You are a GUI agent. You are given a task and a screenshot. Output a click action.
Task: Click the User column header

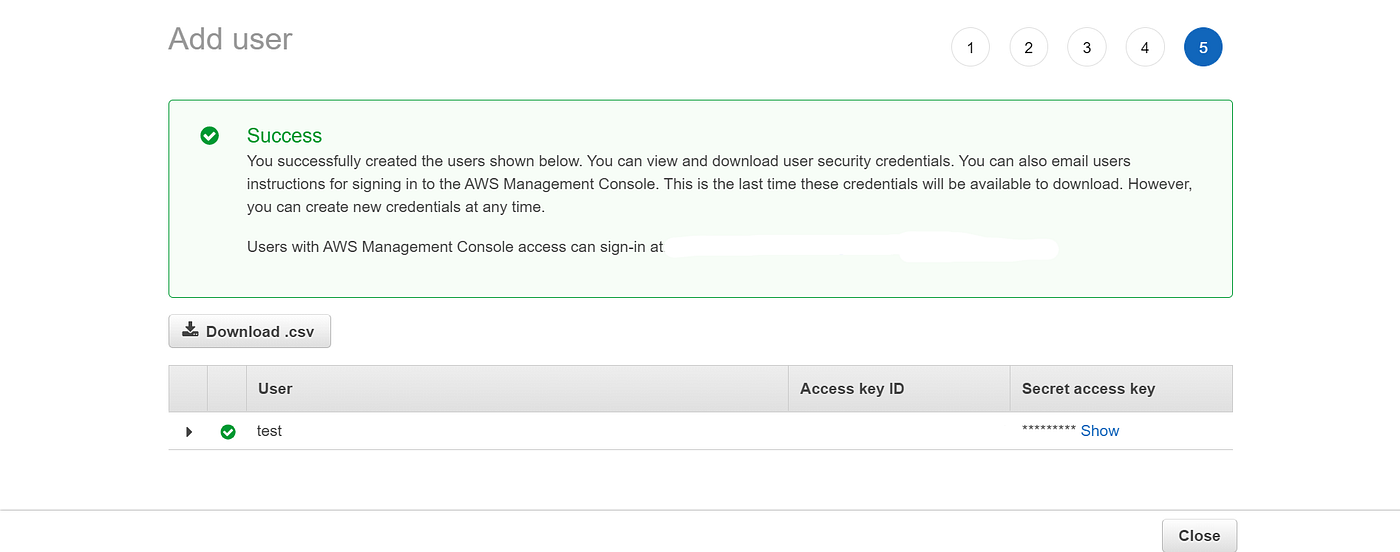275,388
